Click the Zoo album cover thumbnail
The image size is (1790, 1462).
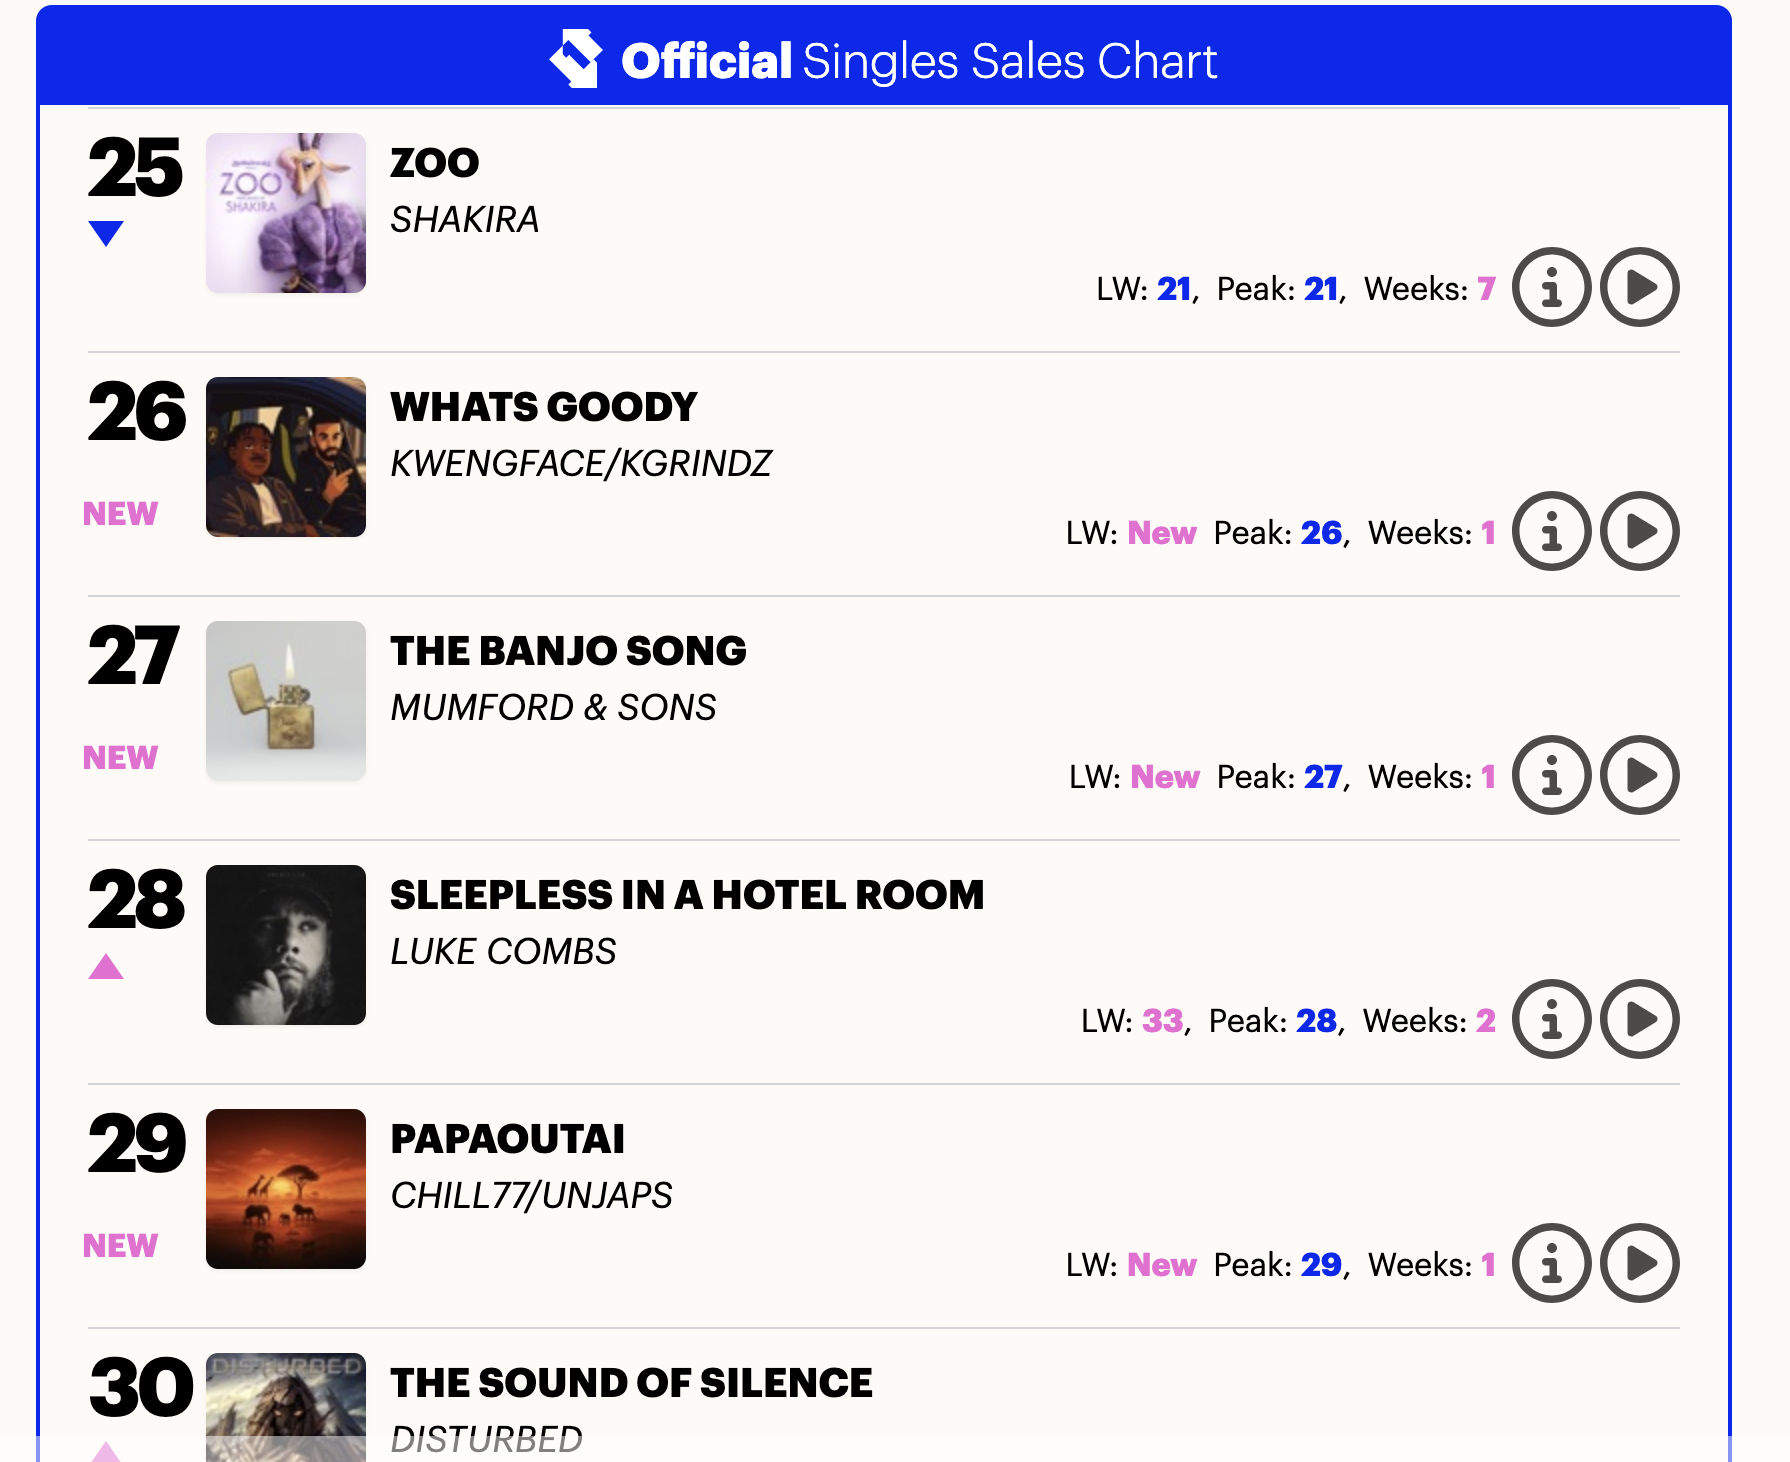pos(286,213)
